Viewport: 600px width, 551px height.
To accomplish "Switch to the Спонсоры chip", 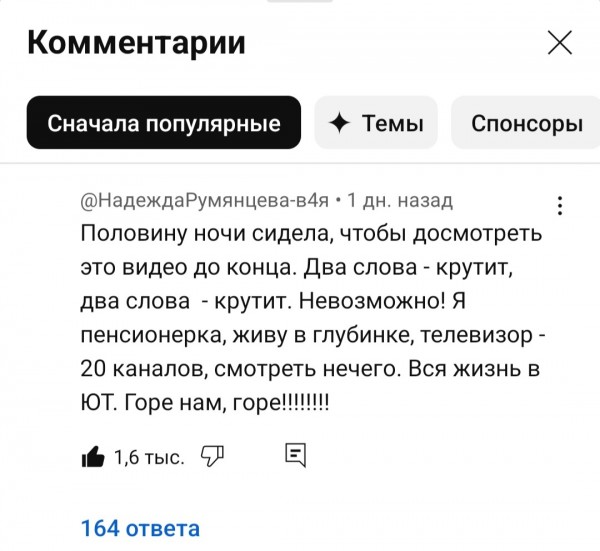I will pos(526,124).
